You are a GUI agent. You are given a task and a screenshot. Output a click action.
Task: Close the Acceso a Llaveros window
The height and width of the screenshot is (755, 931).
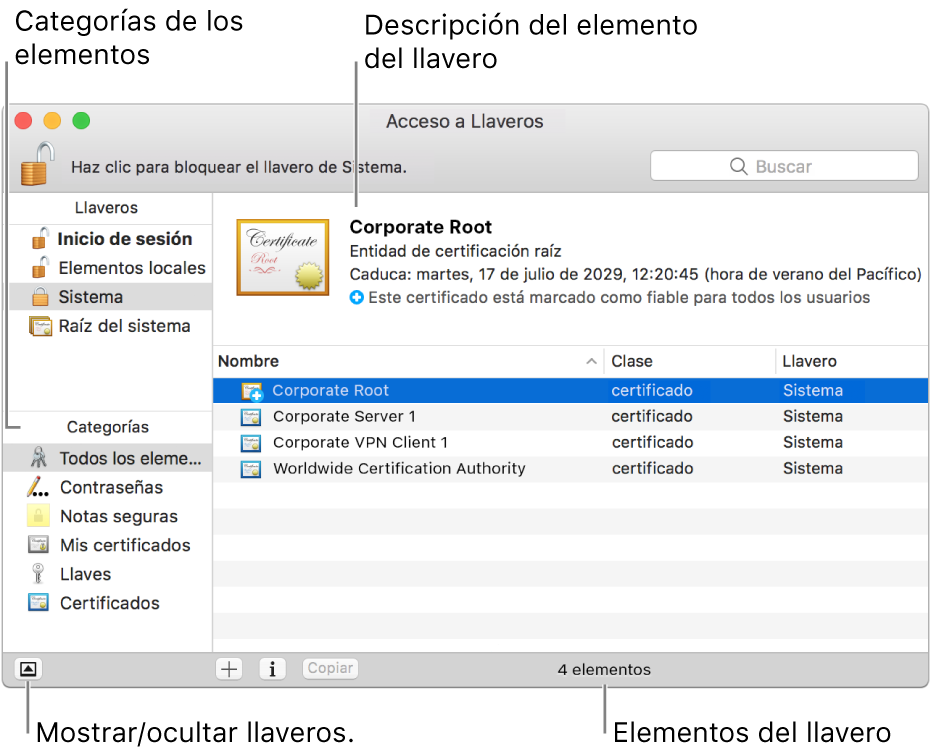[x=23, y=120]
